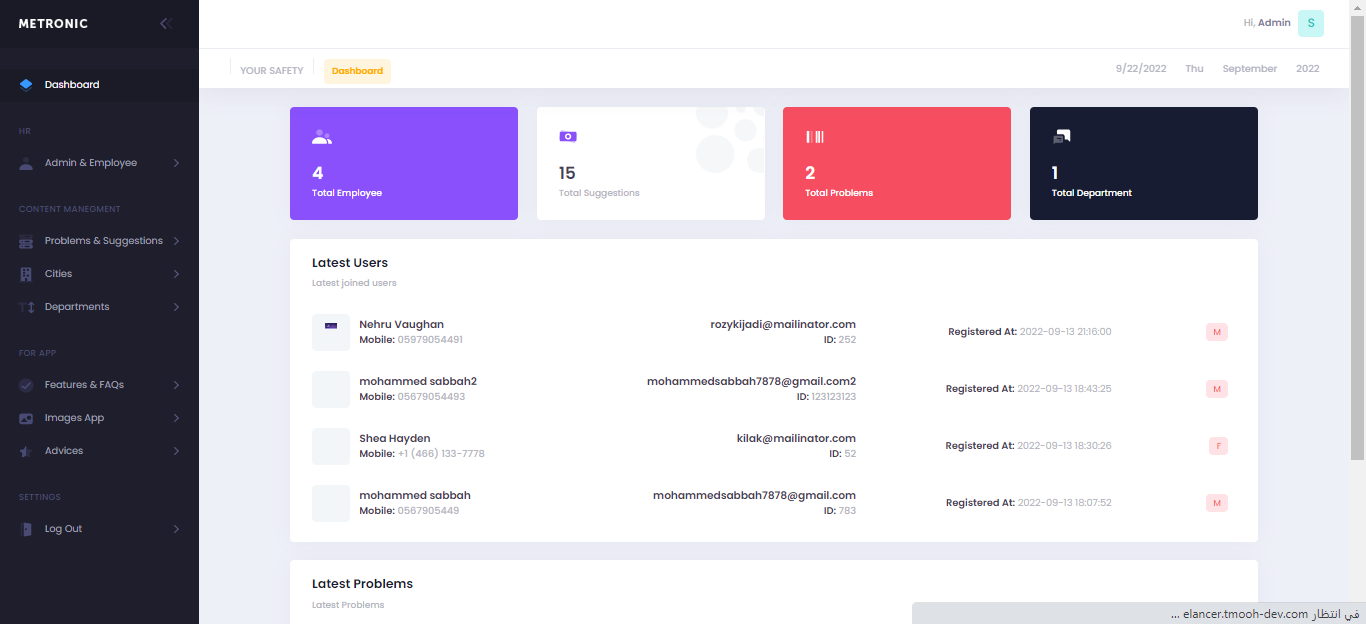Click the Total Department chat icon
This screenshot has height=624, width=1366.
tap(1061, 137)
